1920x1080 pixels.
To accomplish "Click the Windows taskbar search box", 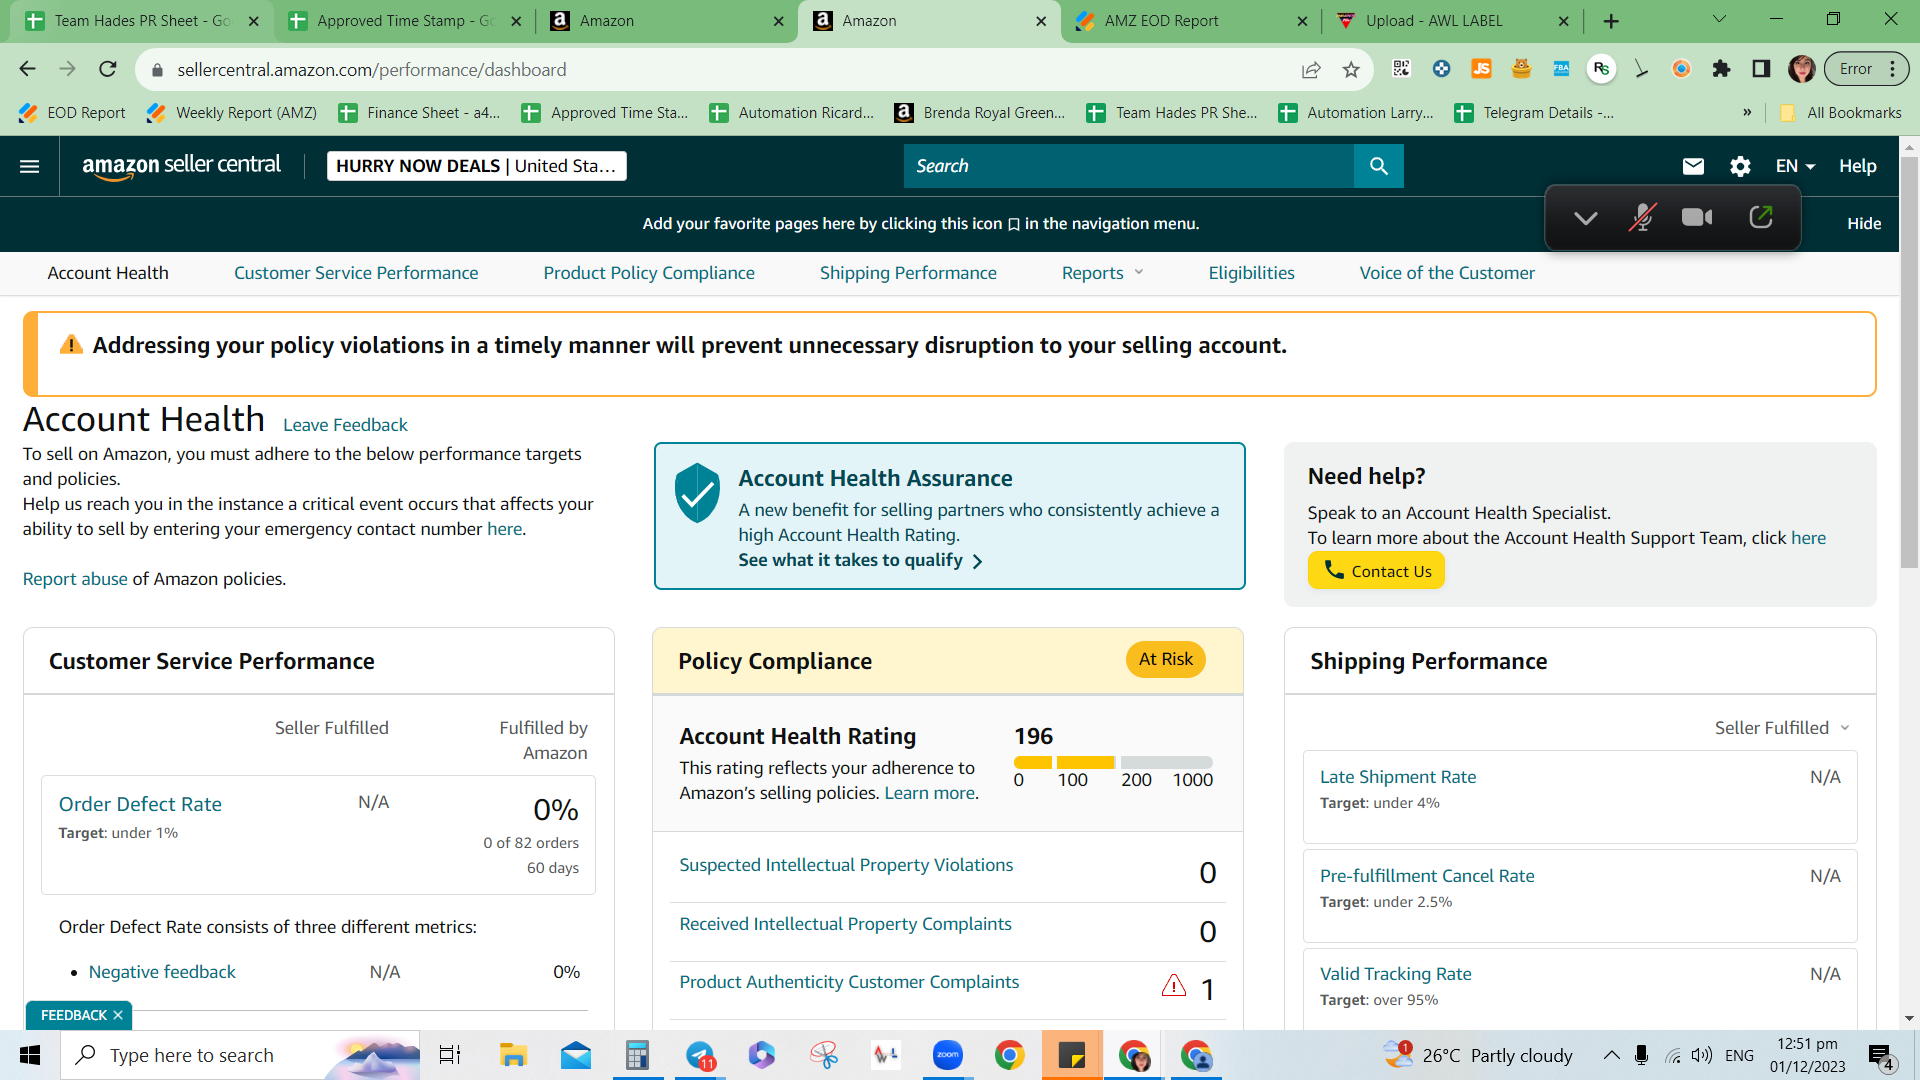I will 240,1055.
